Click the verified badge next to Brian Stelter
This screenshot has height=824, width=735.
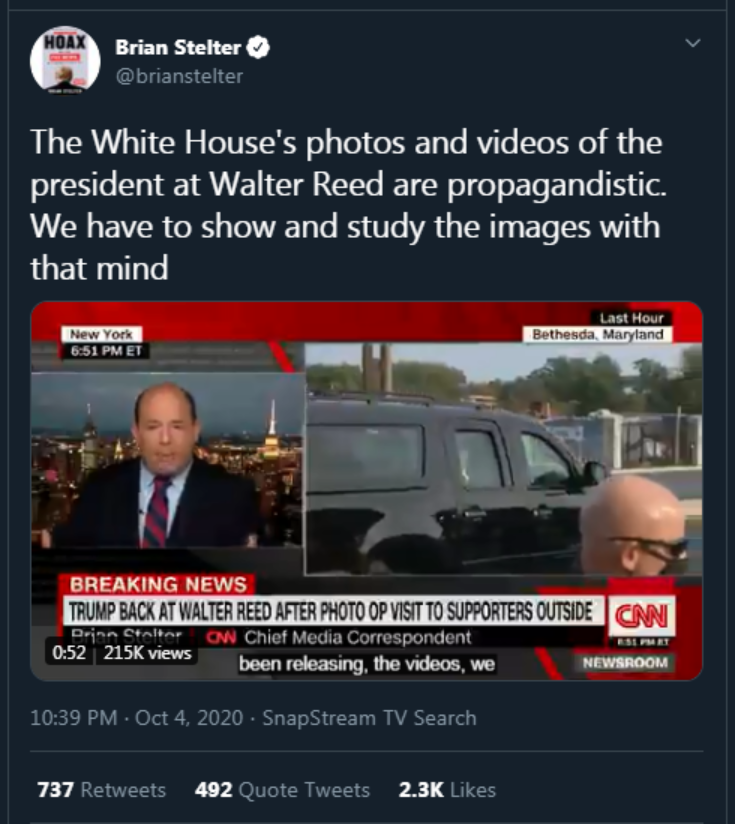coord(258,47)
